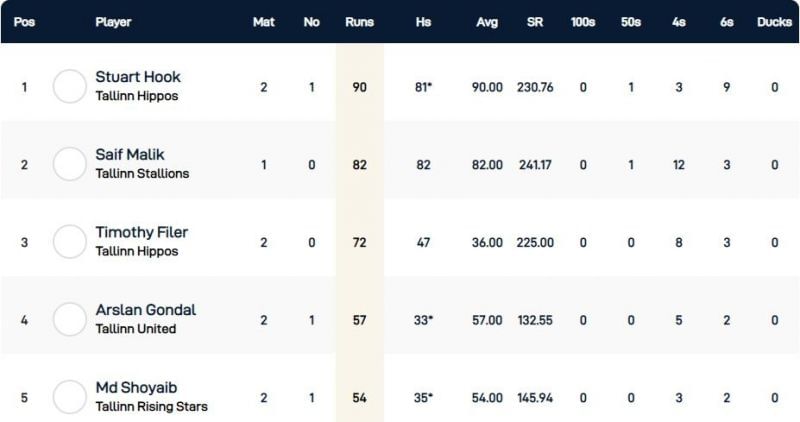Click Stuart Hook's player avatar
The width and height of the screenshot is (800, 422).
[70, 86]
